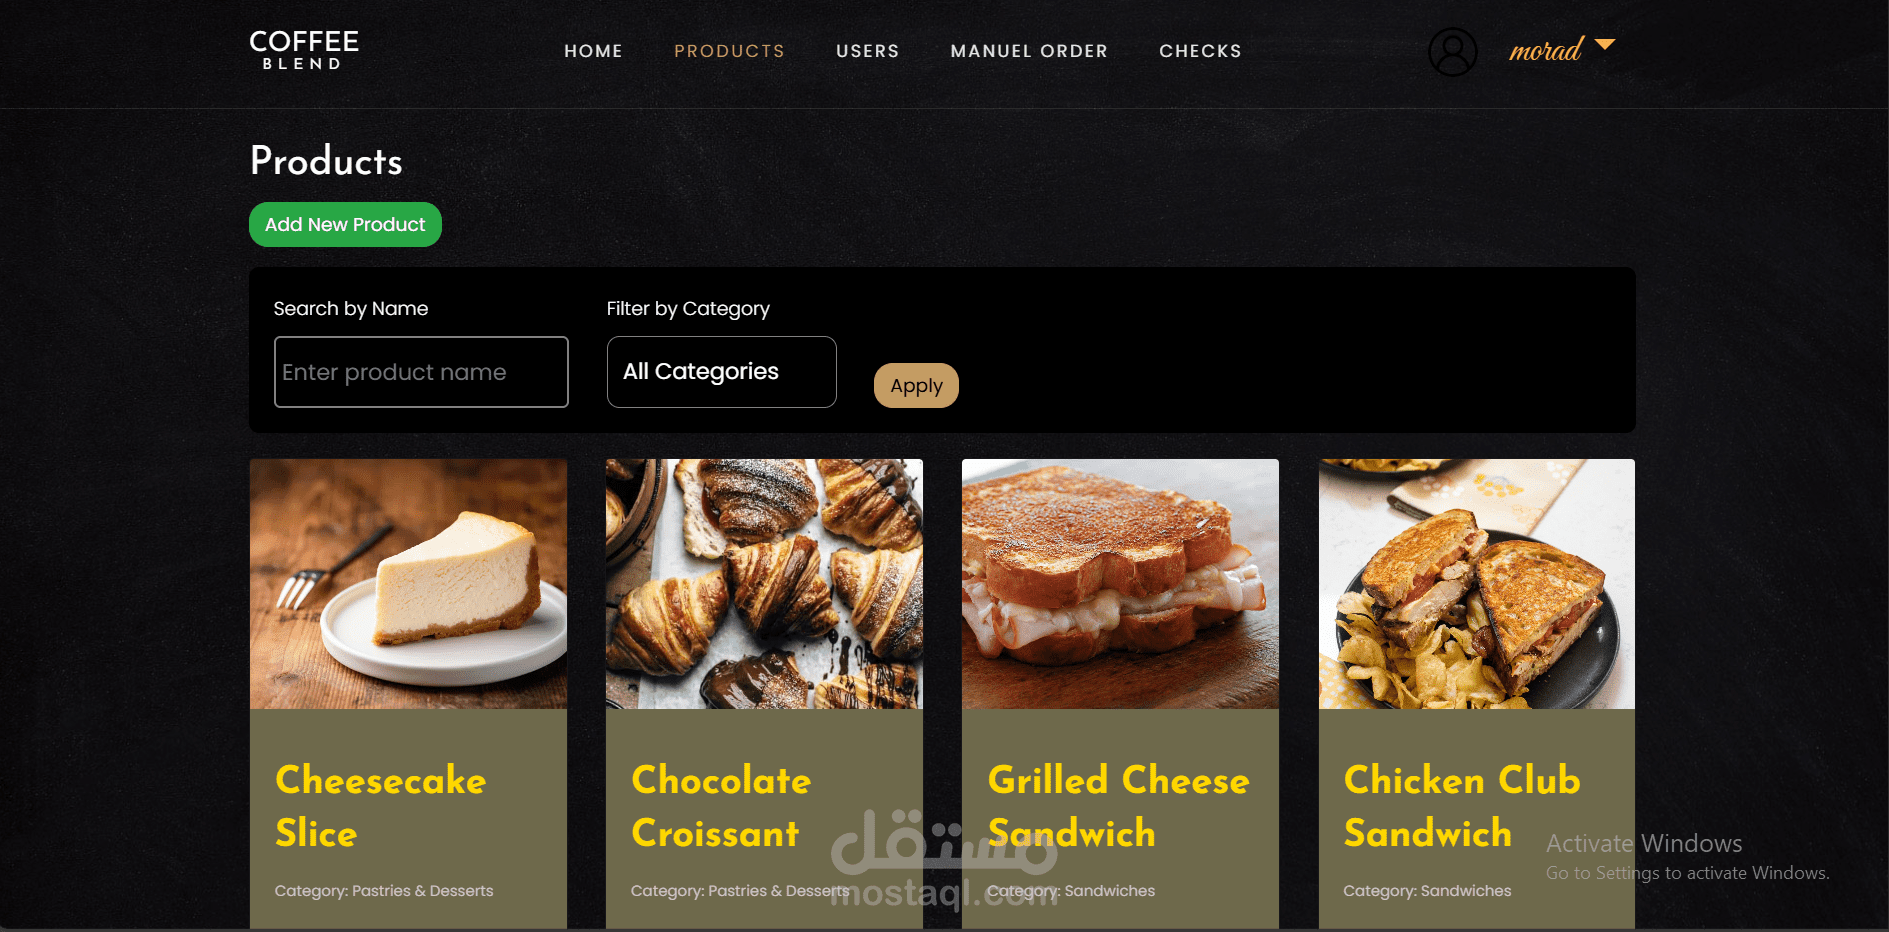Select the Grilled Cheese Sandwich image
Screen dimensions: 1889x932
click(1120, 584)
